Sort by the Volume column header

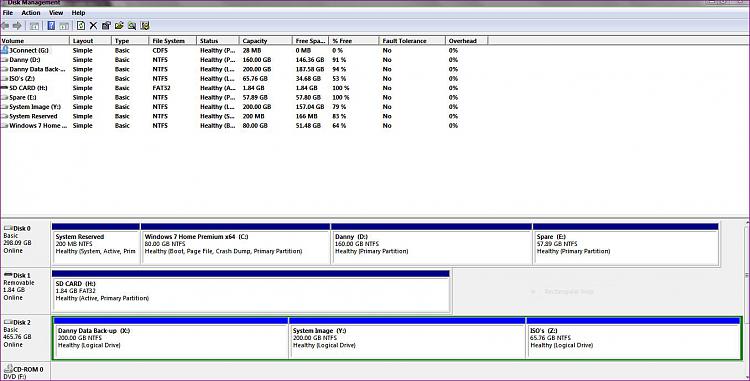(x=35, y=41)
